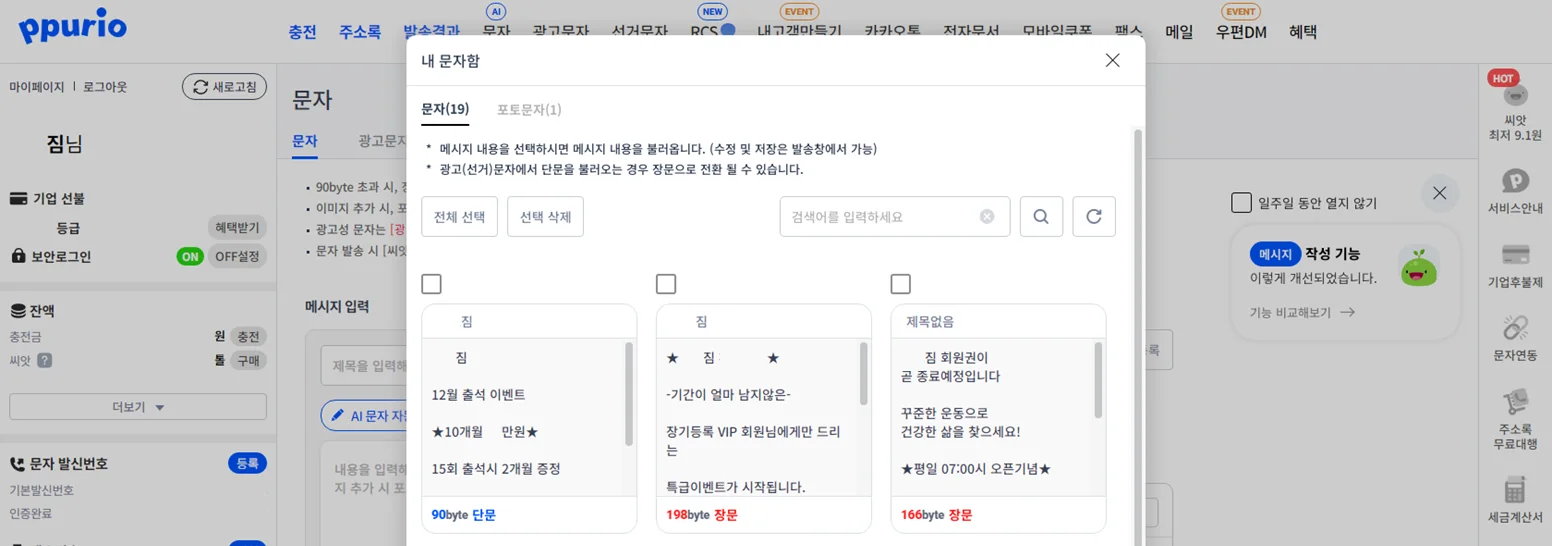Click scrollbar in VIP 회원님 message card
The image size is (1552, 546).
click(864, 373)
